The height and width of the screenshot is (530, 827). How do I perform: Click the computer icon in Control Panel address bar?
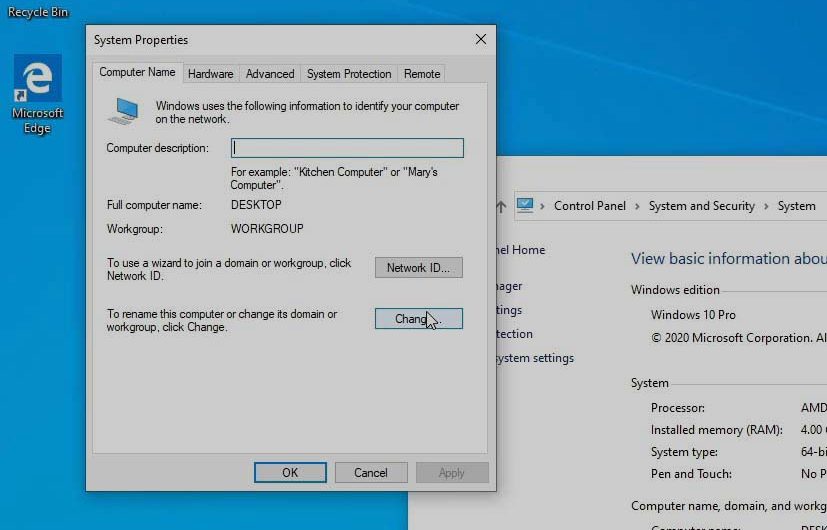(x=525, y=205)
